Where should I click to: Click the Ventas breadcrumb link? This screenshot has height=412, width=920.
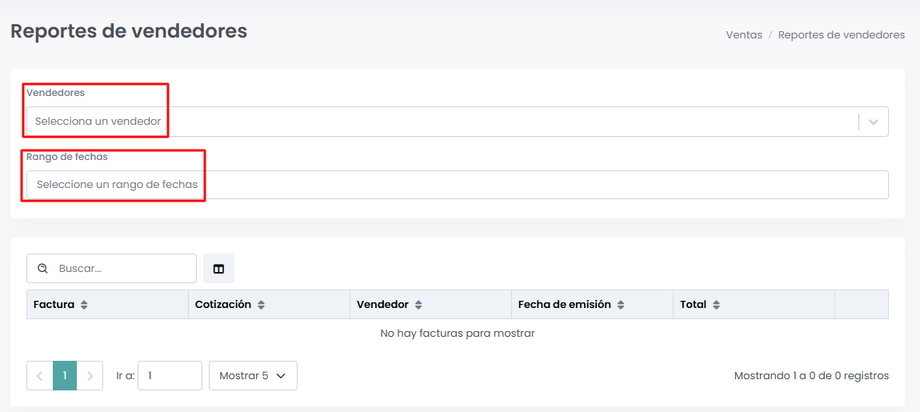tap(744, 35)
